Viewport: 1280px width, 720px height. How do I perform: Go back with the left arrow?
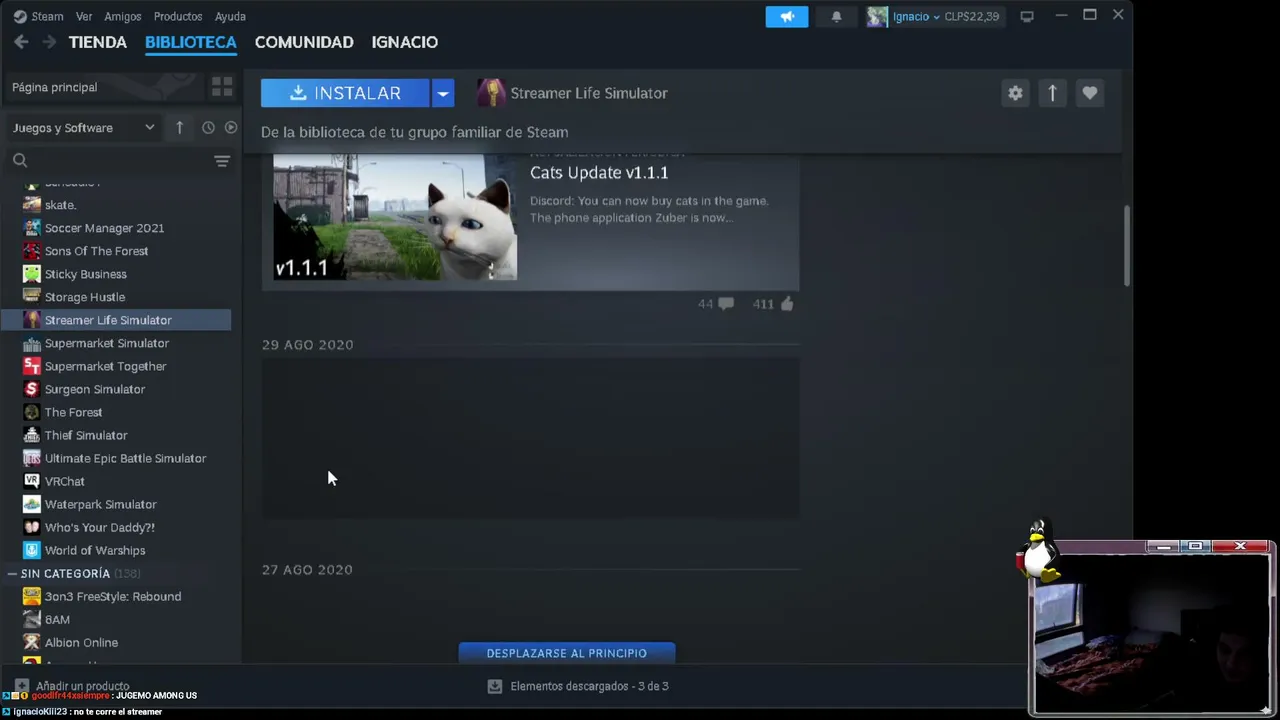pos(21,42)
